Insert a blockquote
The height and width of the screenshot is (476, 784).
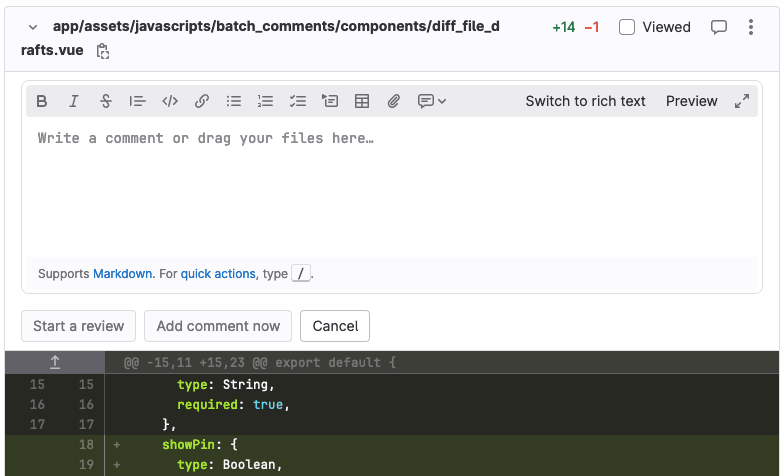[x=138, y=101]
